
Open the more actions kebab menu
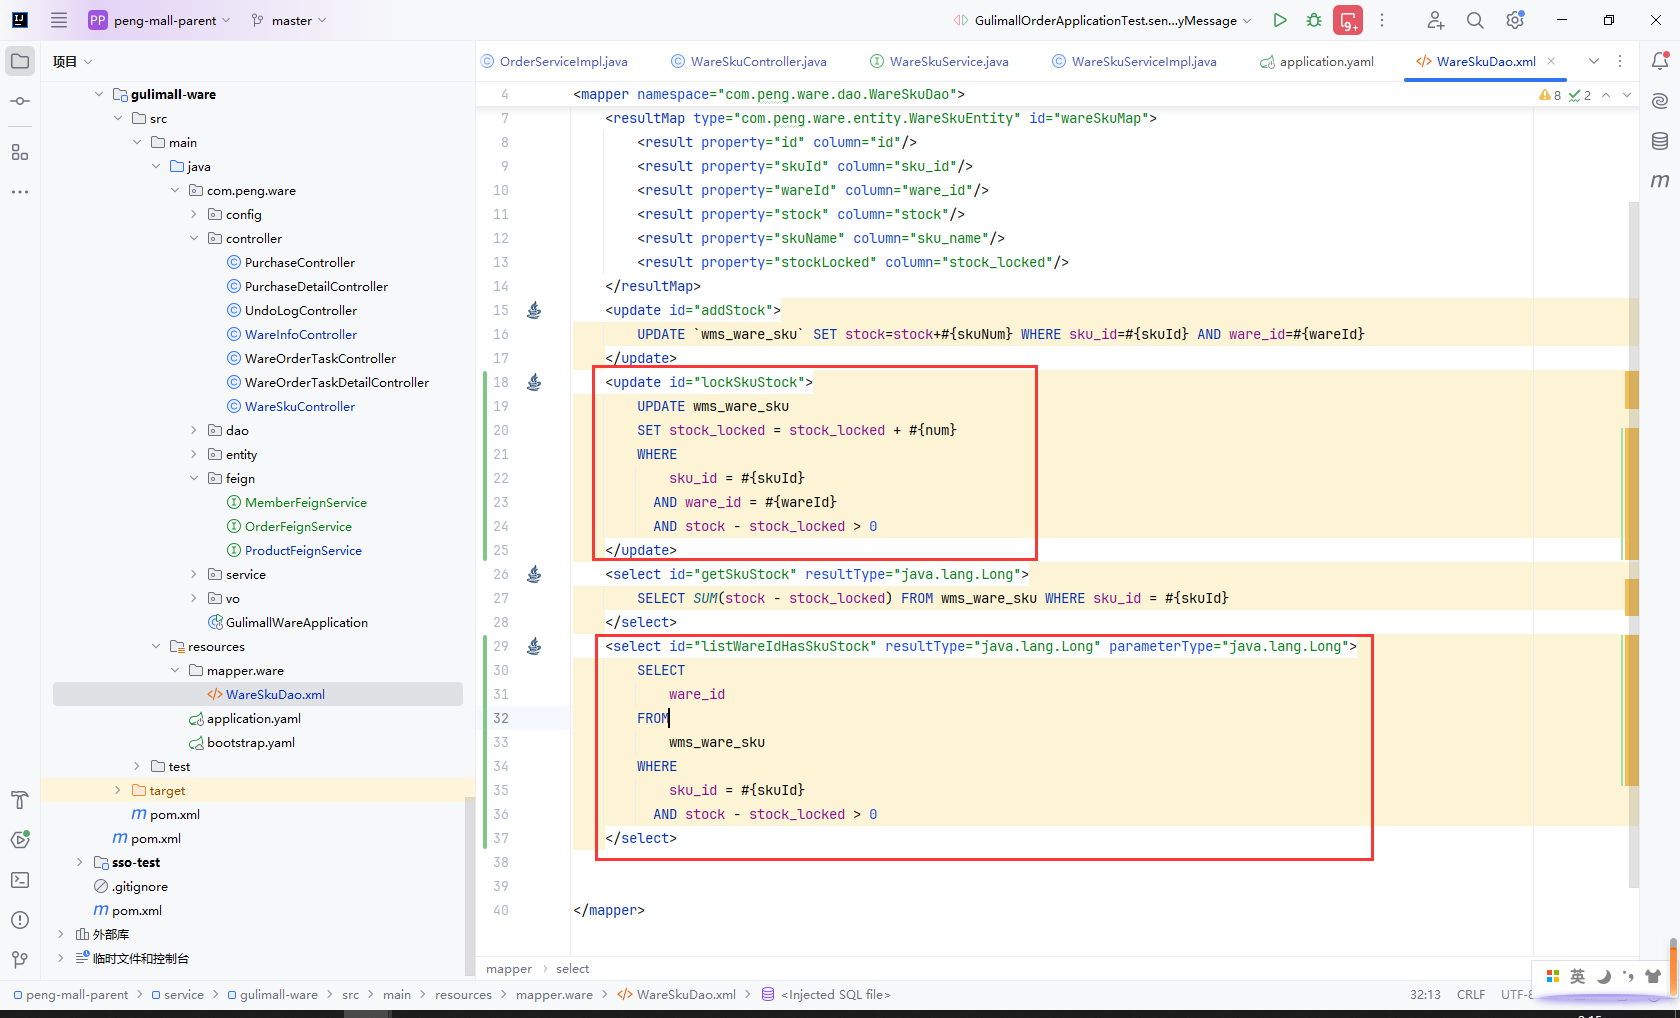click(x=1382, y=20)
